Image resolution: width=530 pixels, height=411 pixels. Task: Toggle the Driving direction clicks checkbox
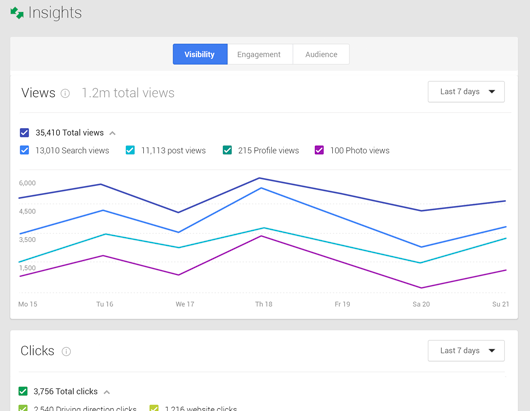pos(23,408)
